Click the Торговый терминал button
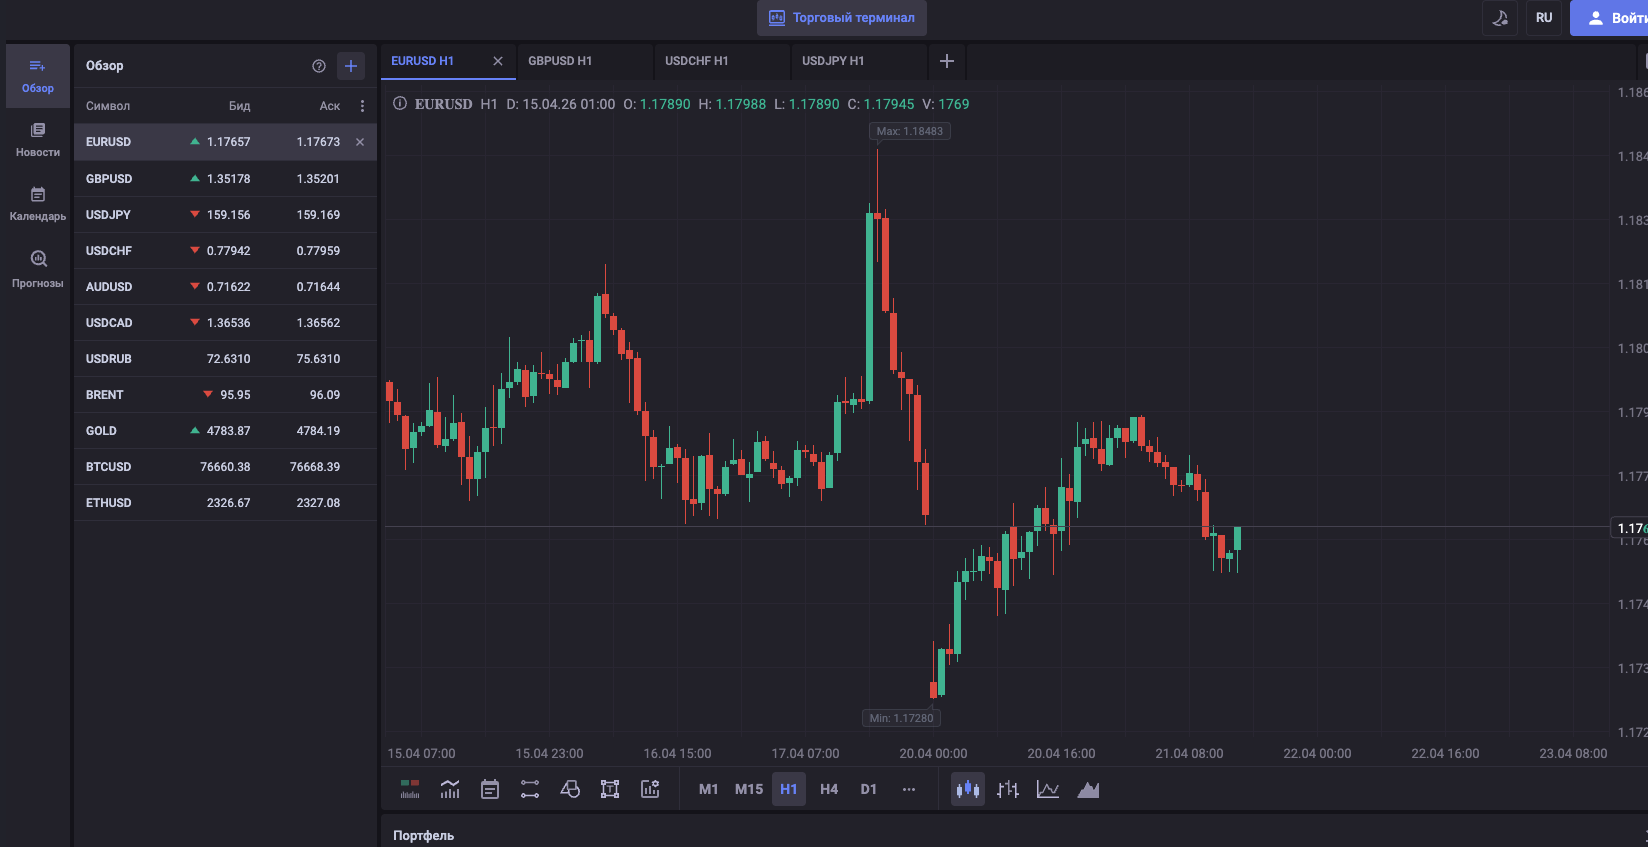1648x847 pixels. point(842,18)
